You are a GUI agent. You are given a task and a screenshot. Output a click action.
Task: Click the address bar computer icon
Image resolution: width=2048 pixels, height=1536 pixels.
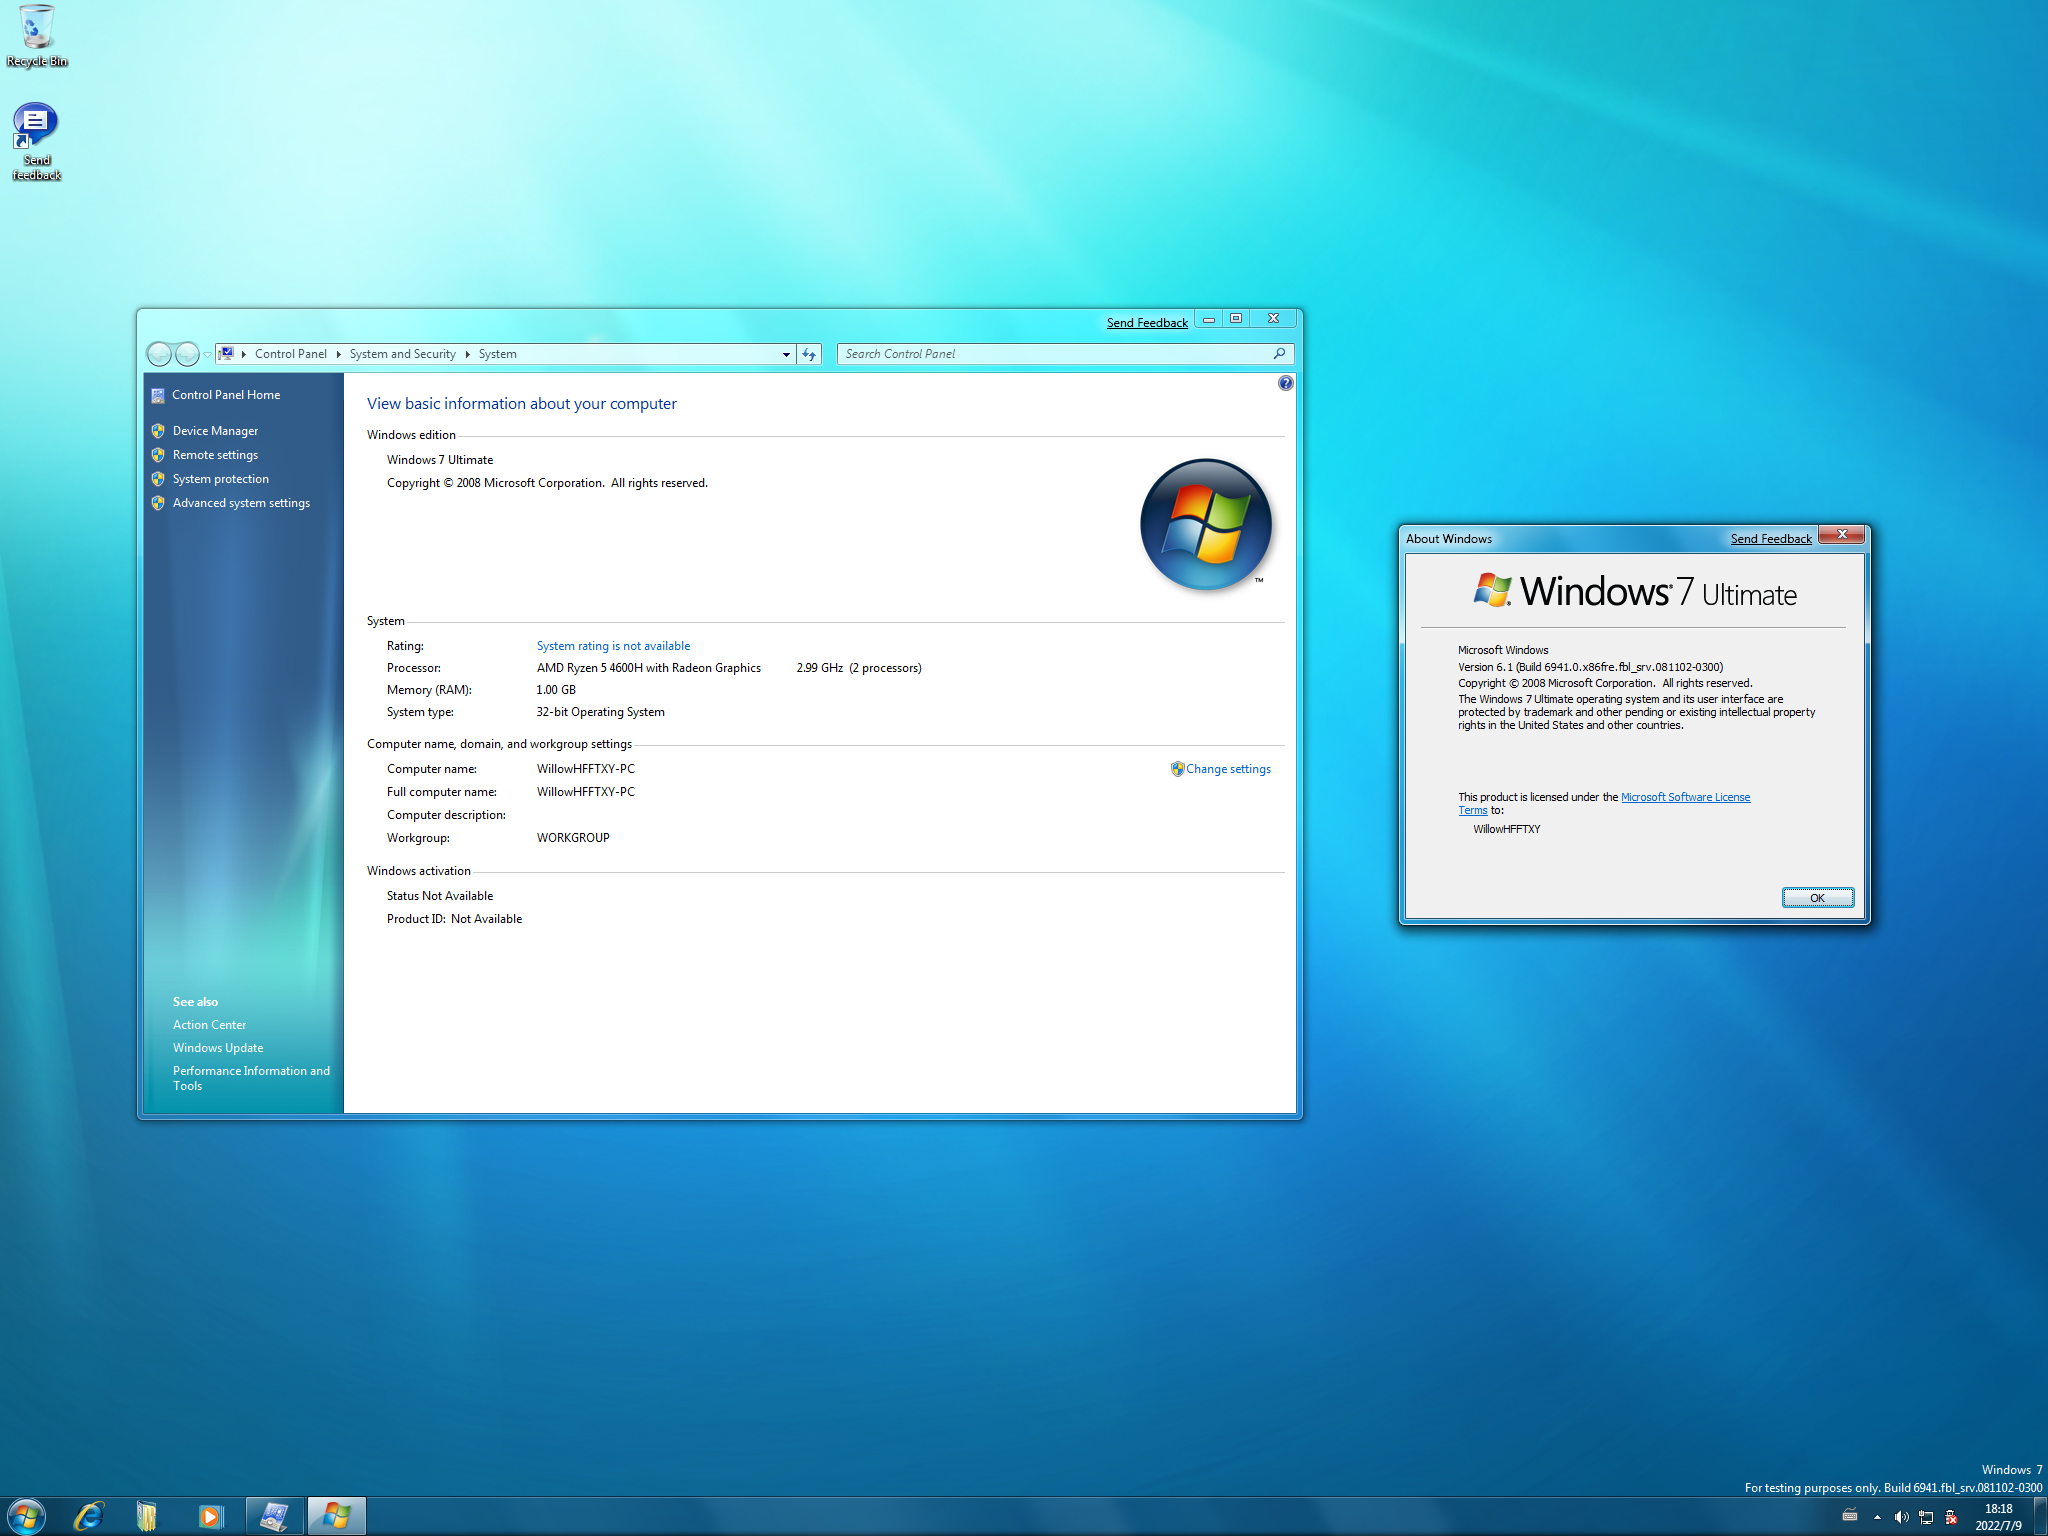227,354
